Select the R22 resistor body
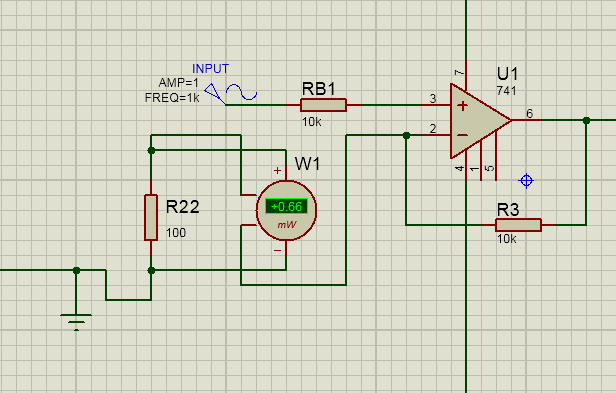Image resolution: width=616 pixels, height=393 pixels. click(x=151, y=217)
